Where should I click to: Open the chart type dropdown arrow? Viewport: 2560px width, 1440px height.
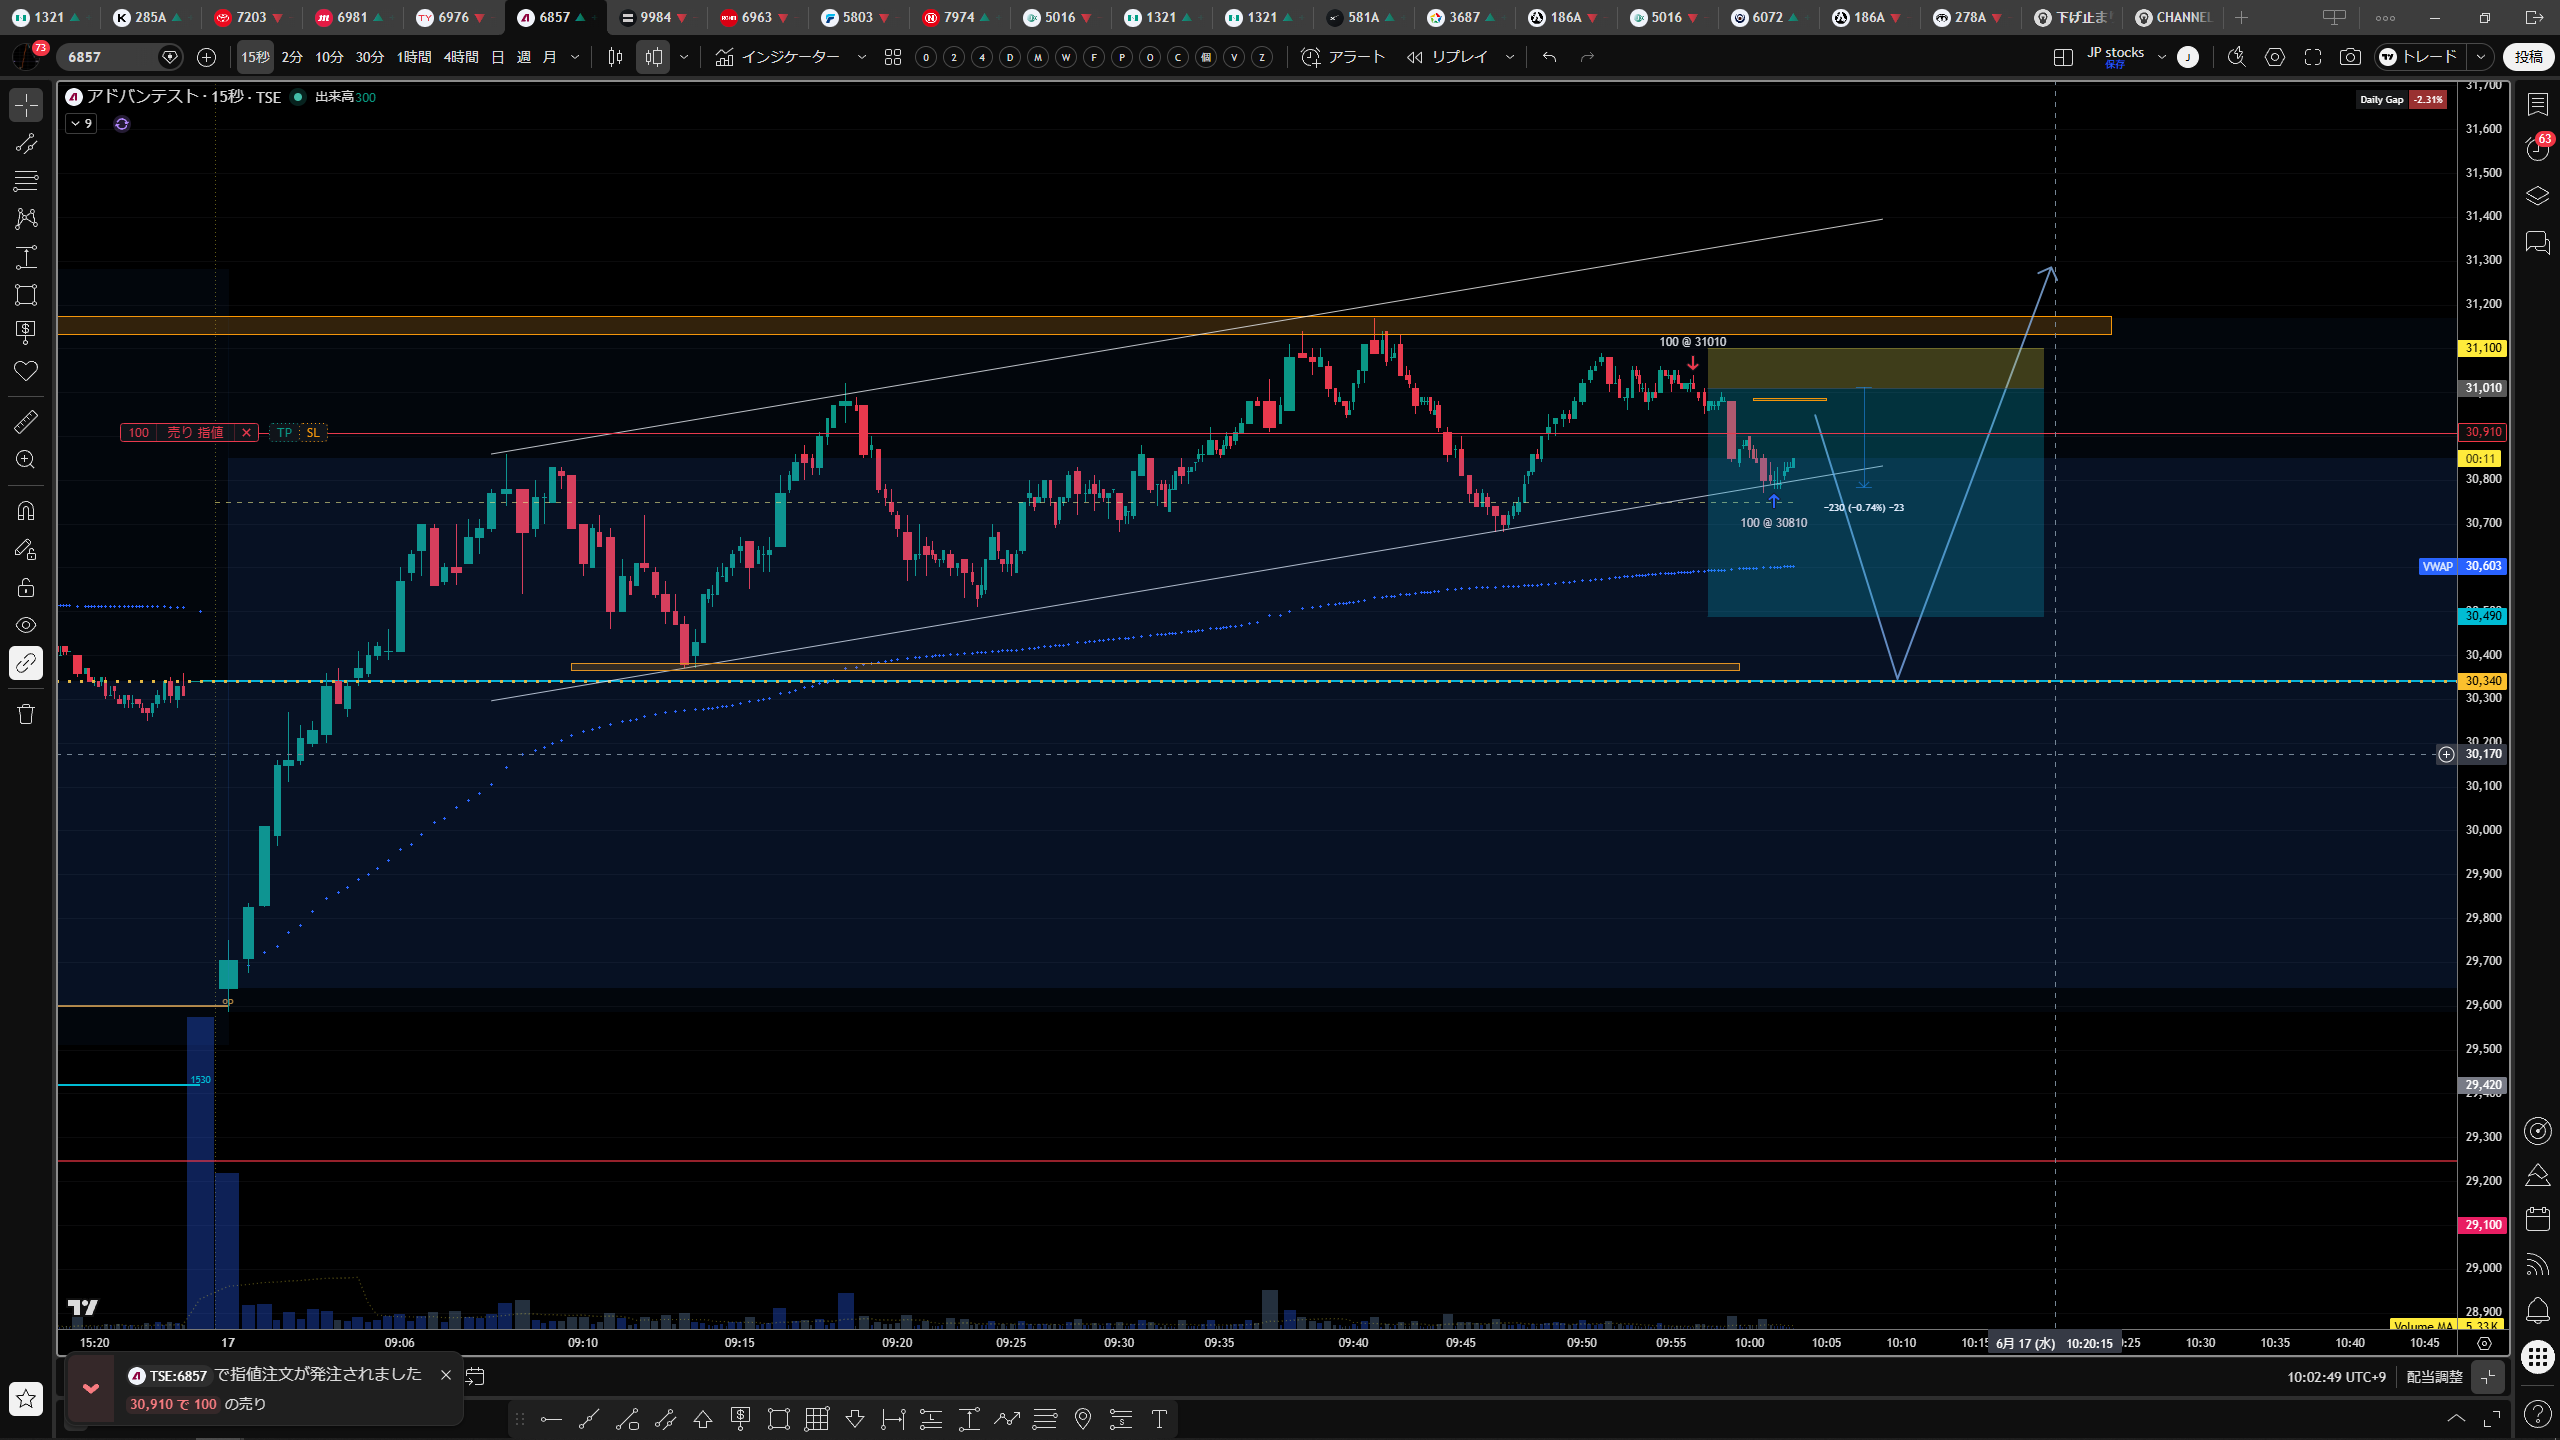pos(684,57)
